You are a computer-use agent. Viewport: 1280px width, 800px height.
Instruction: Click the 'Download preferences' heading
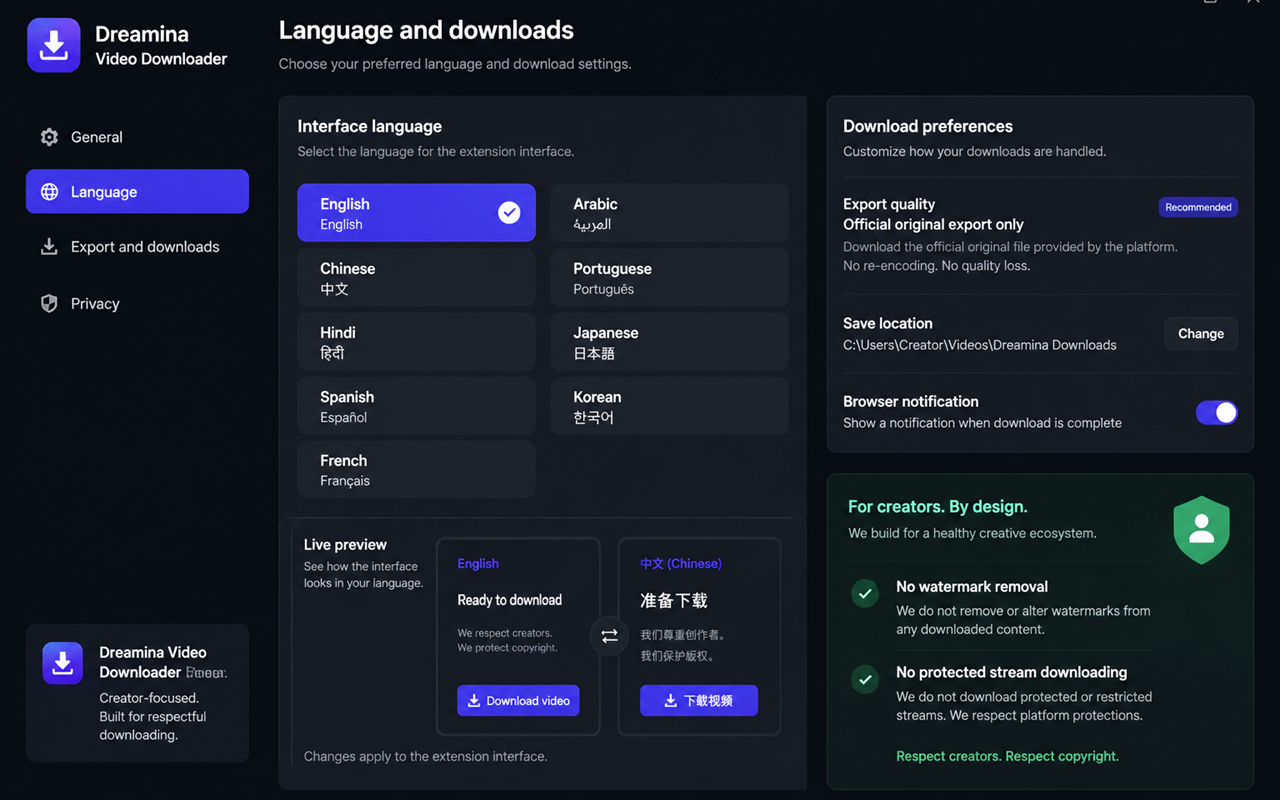pos(928,126)
